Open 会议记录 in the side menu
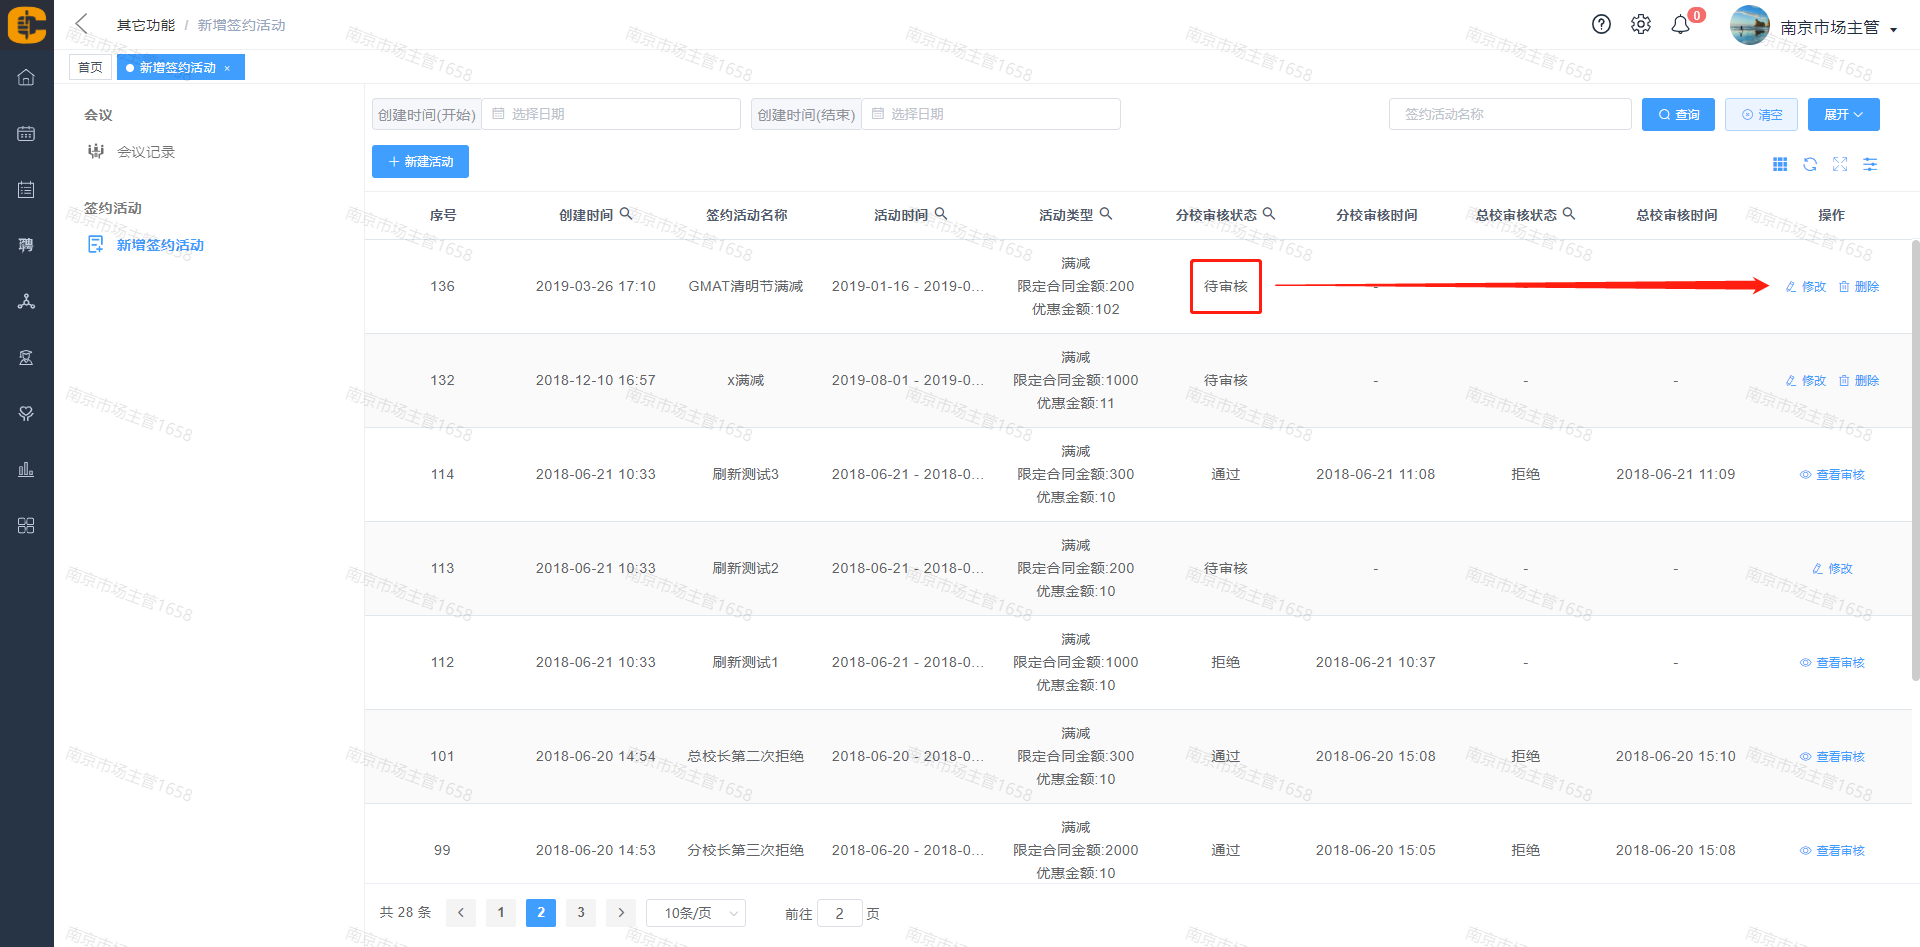Image resolution: width=1920 pixels, height=947 pixels. [146, 152]
